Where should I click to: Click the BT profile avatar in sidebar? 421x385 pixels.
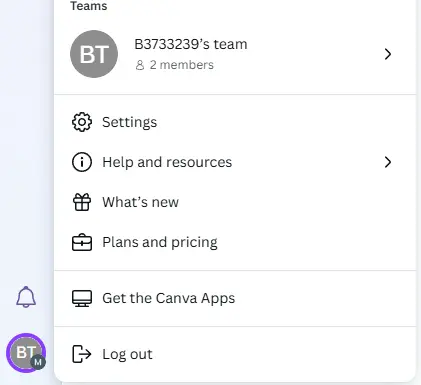click(x=26, y=353)
